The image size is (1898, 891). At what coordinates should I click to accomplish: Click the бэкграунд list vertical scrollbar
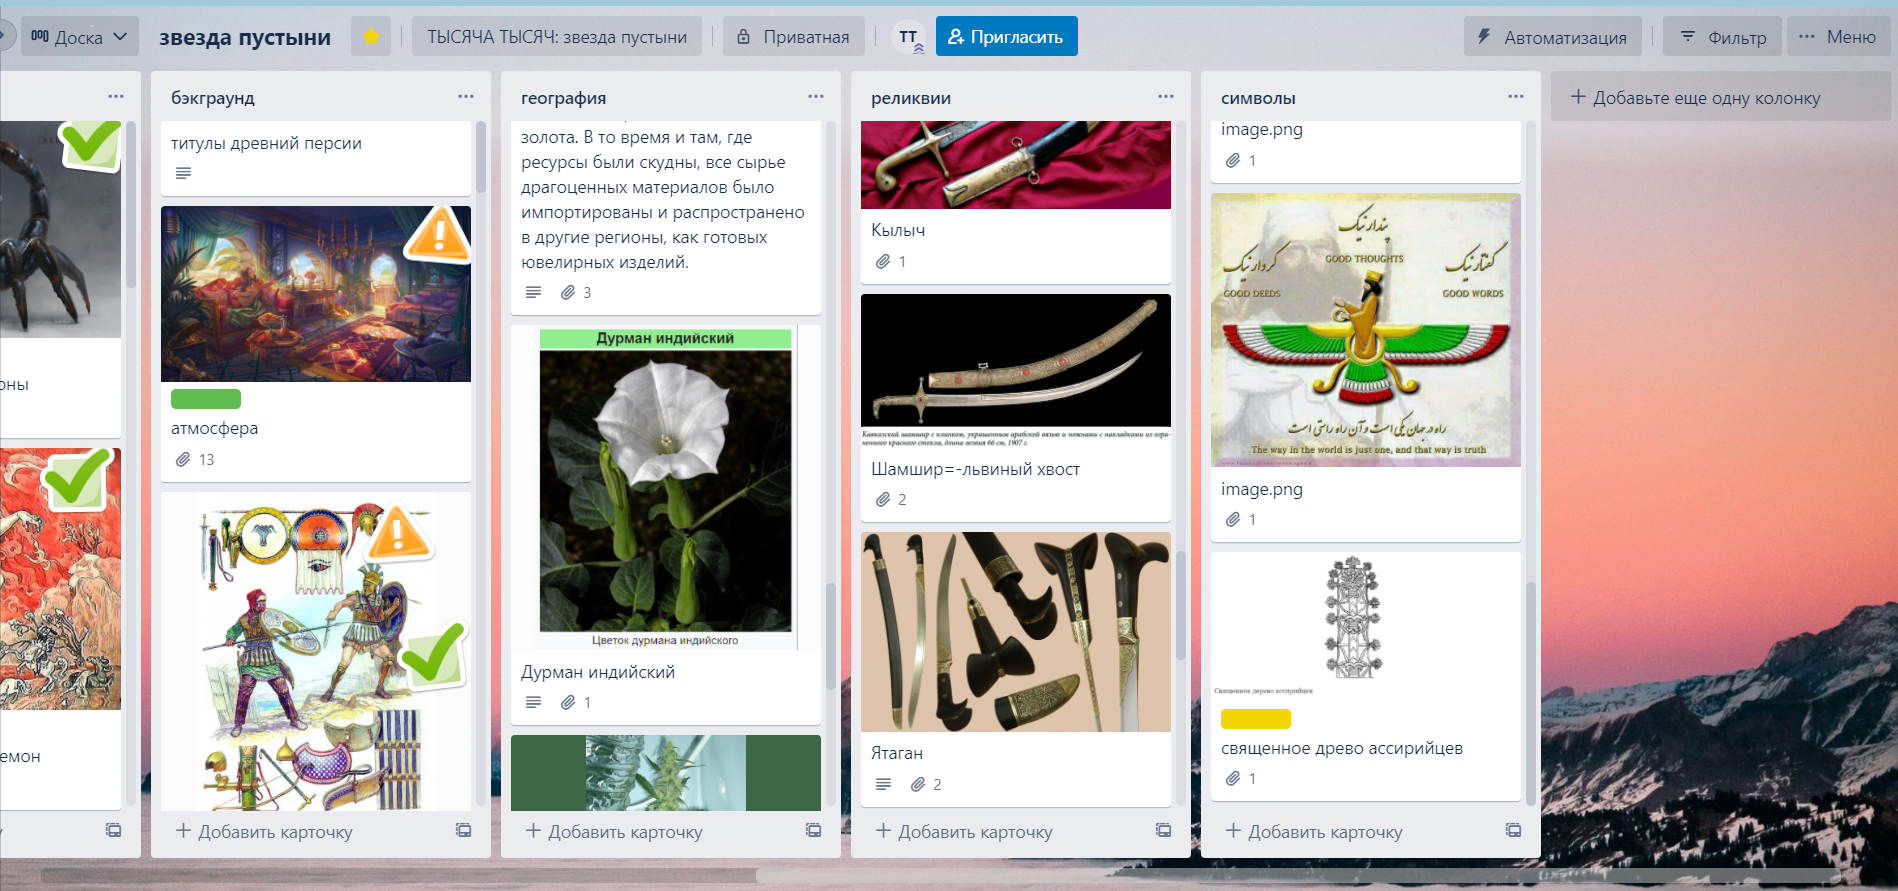(481, 157)
